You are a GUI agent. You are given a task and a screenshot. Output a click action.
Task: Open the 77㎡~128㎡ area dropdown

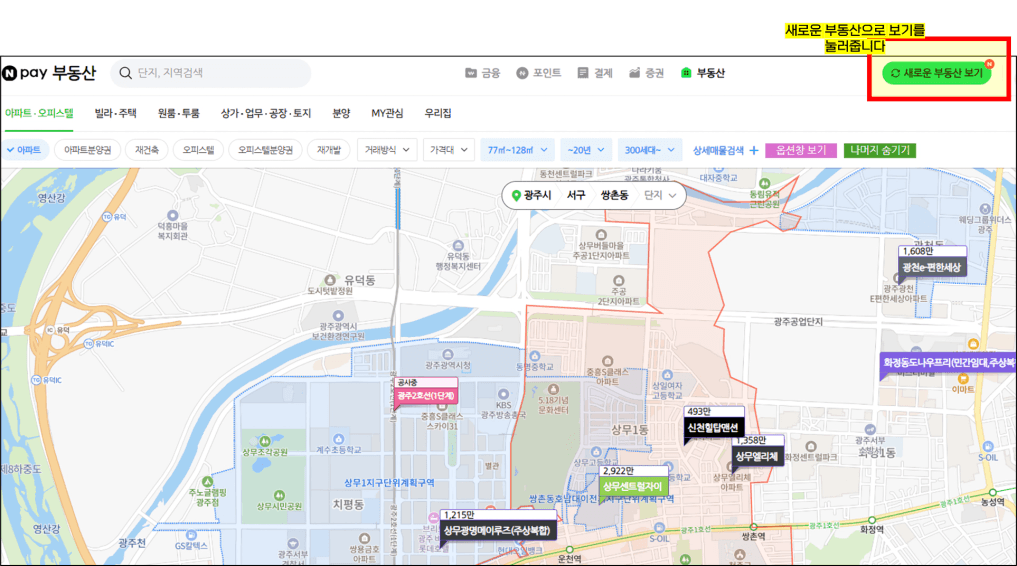coord(517,150)
